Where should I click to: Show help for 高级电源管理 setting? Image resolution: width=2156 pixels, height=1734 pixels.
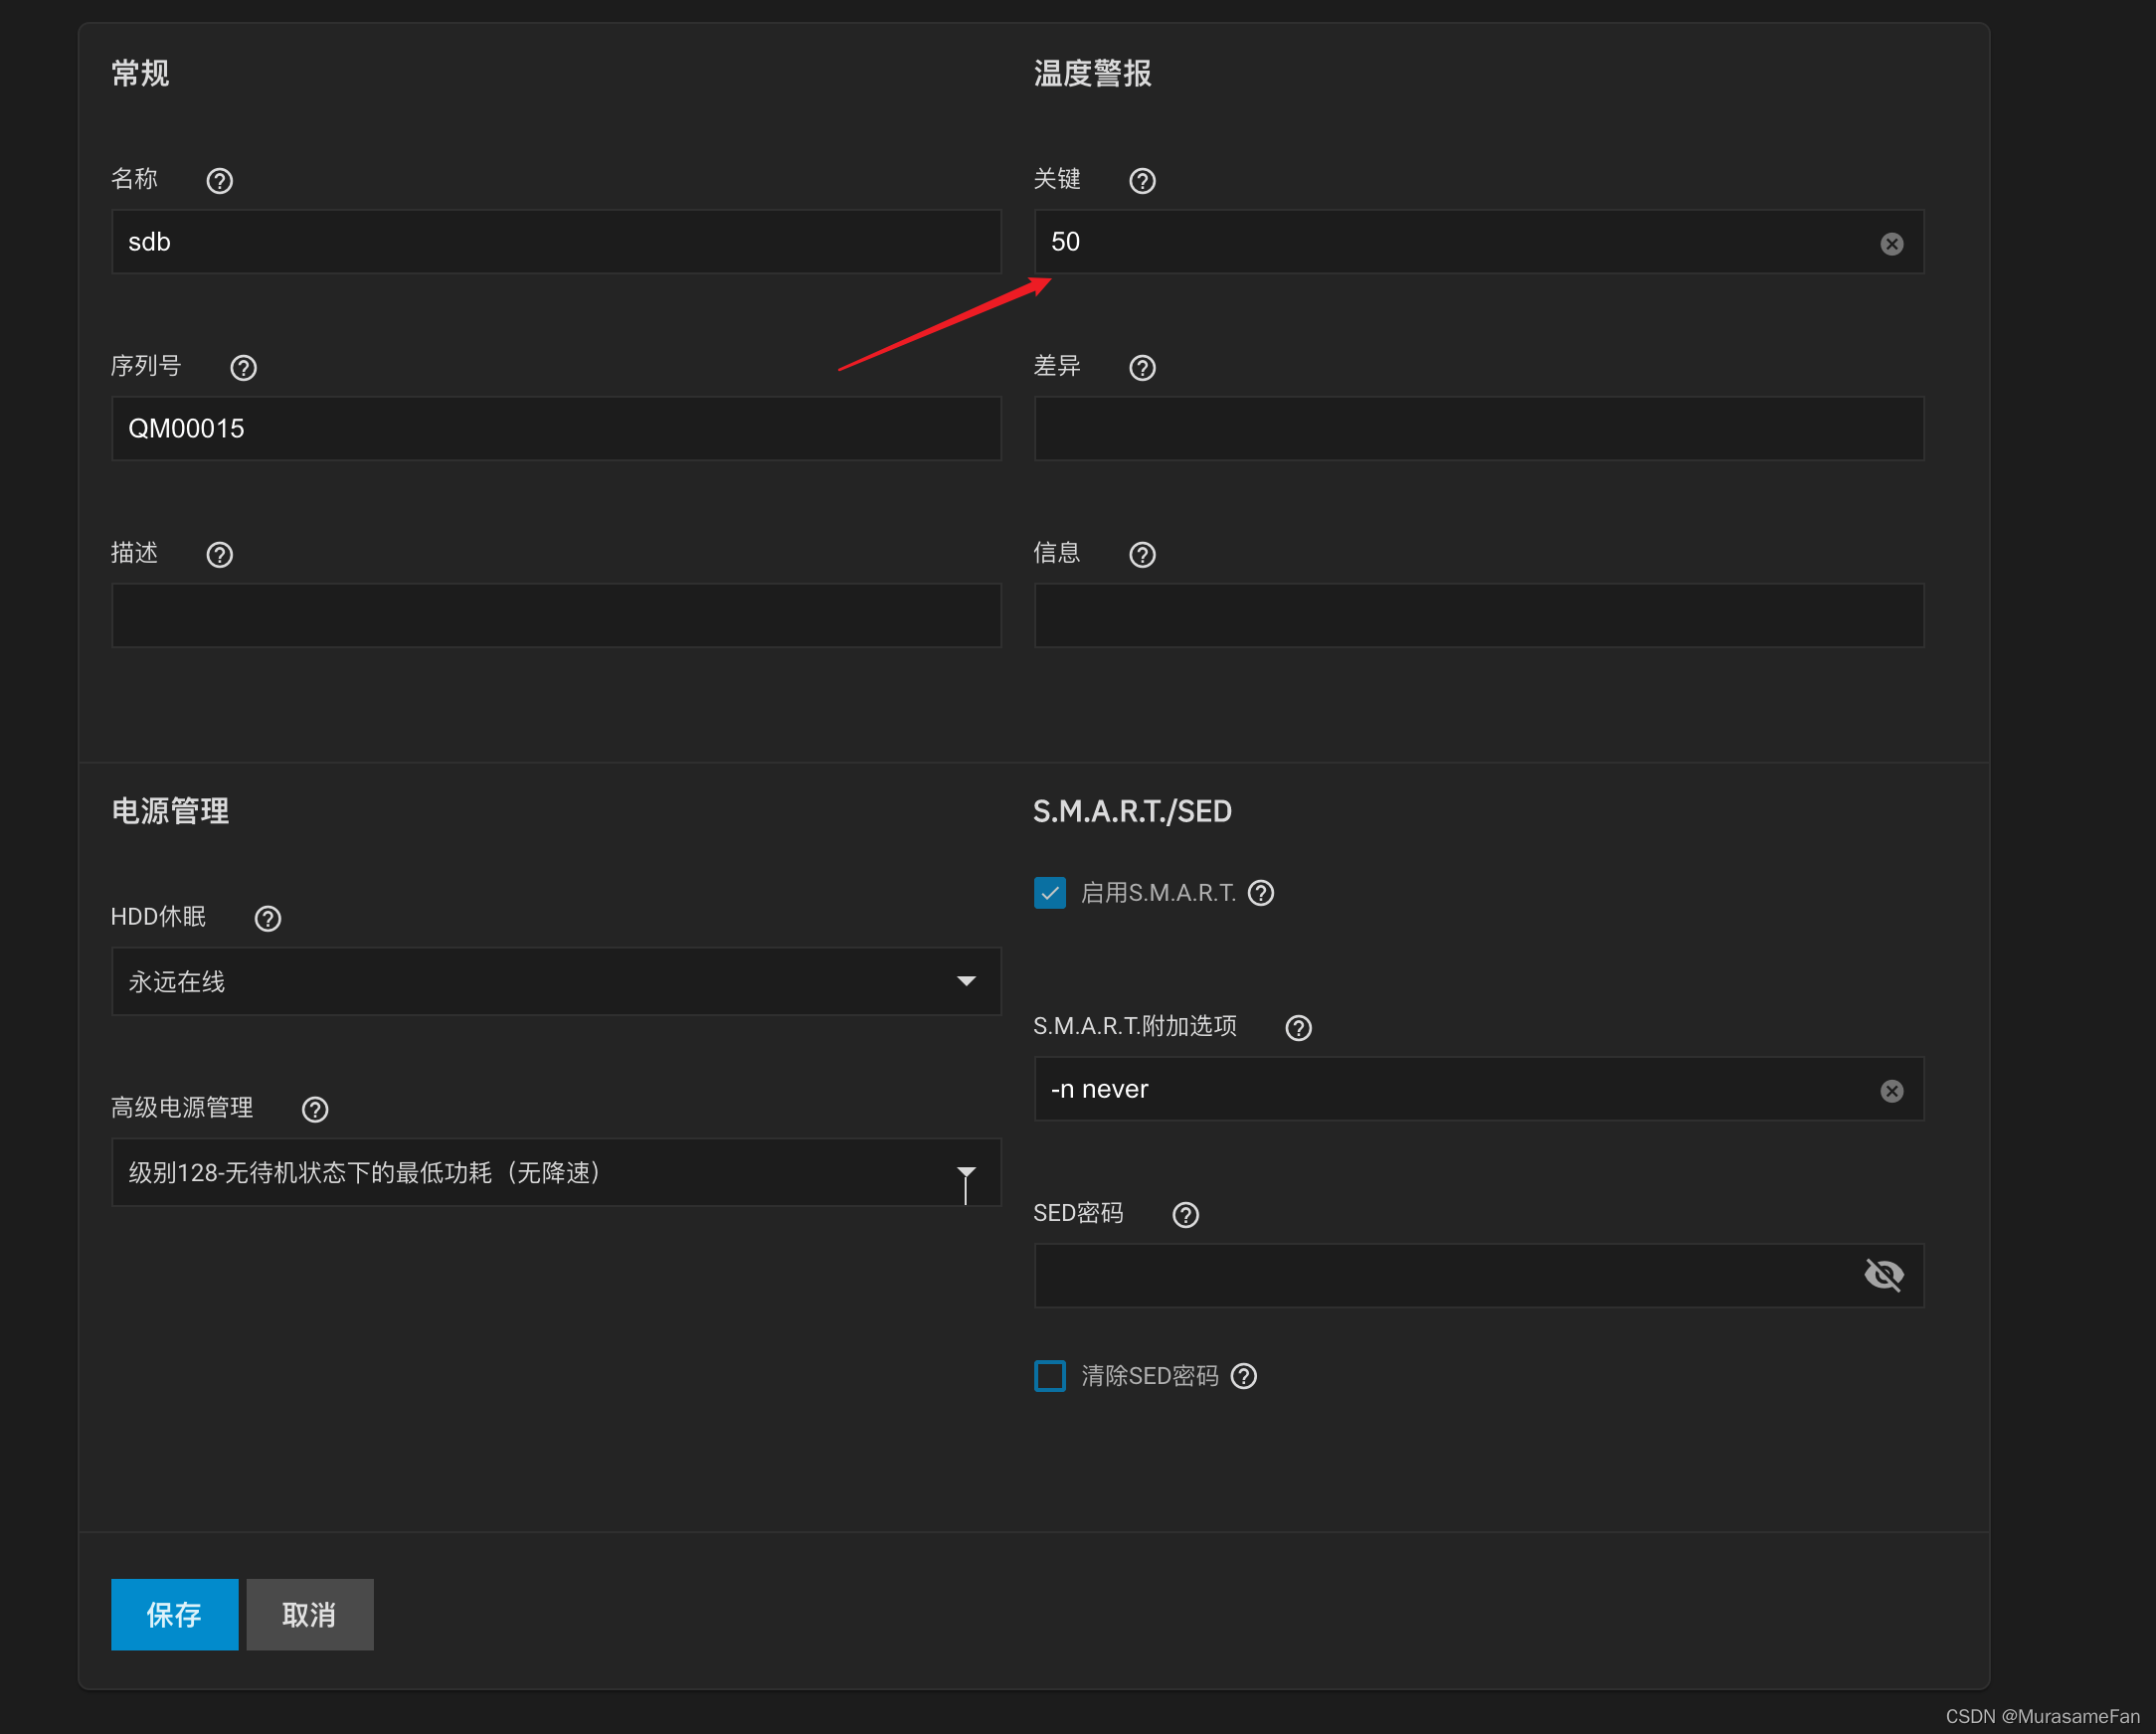point(315,1110)
